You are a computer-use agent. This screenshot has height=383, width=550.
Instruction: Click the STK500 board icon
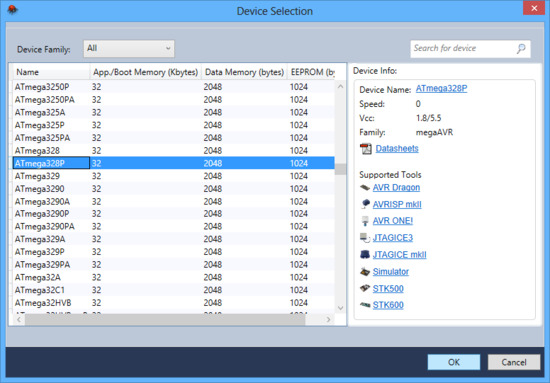(x=365, y=288)
